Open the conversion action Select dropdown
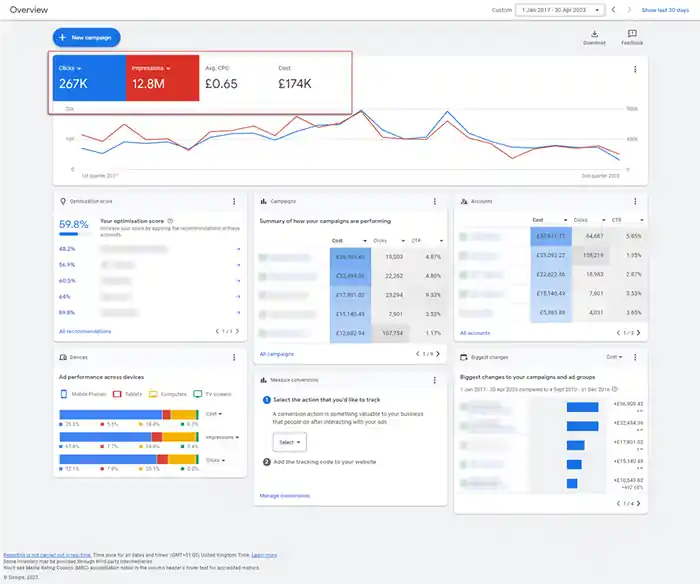This screenshot has width=700, height=584. tap(290, 442)
